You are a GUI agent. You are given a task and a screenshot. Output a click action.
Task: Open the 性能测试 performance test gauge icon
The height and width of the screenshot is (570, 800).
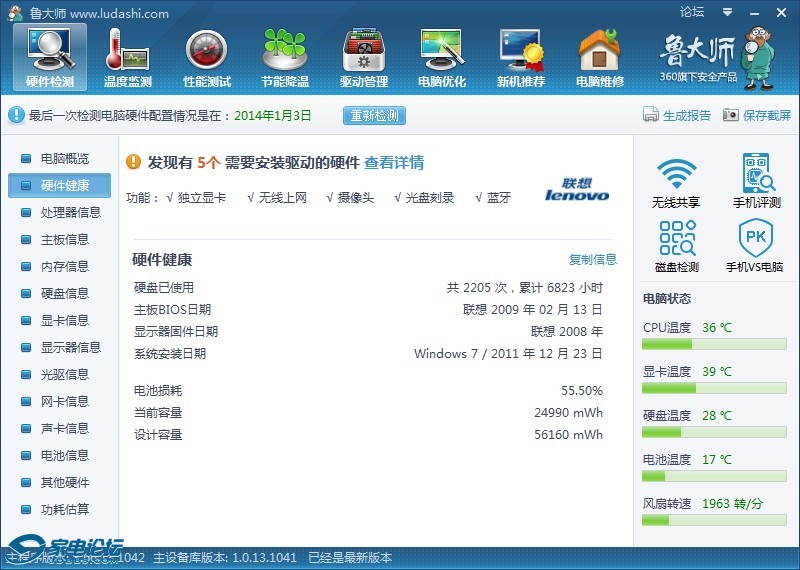(206, 57)
